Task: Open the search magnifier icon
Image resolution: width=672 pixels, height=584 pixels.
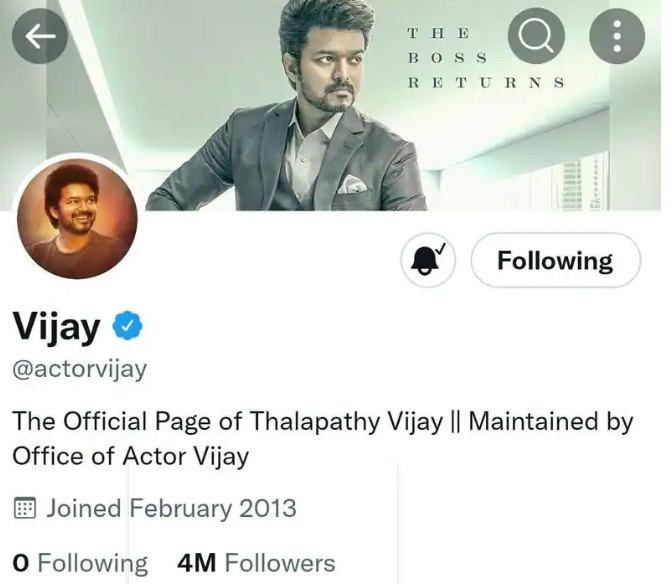Action: [536, 36]
